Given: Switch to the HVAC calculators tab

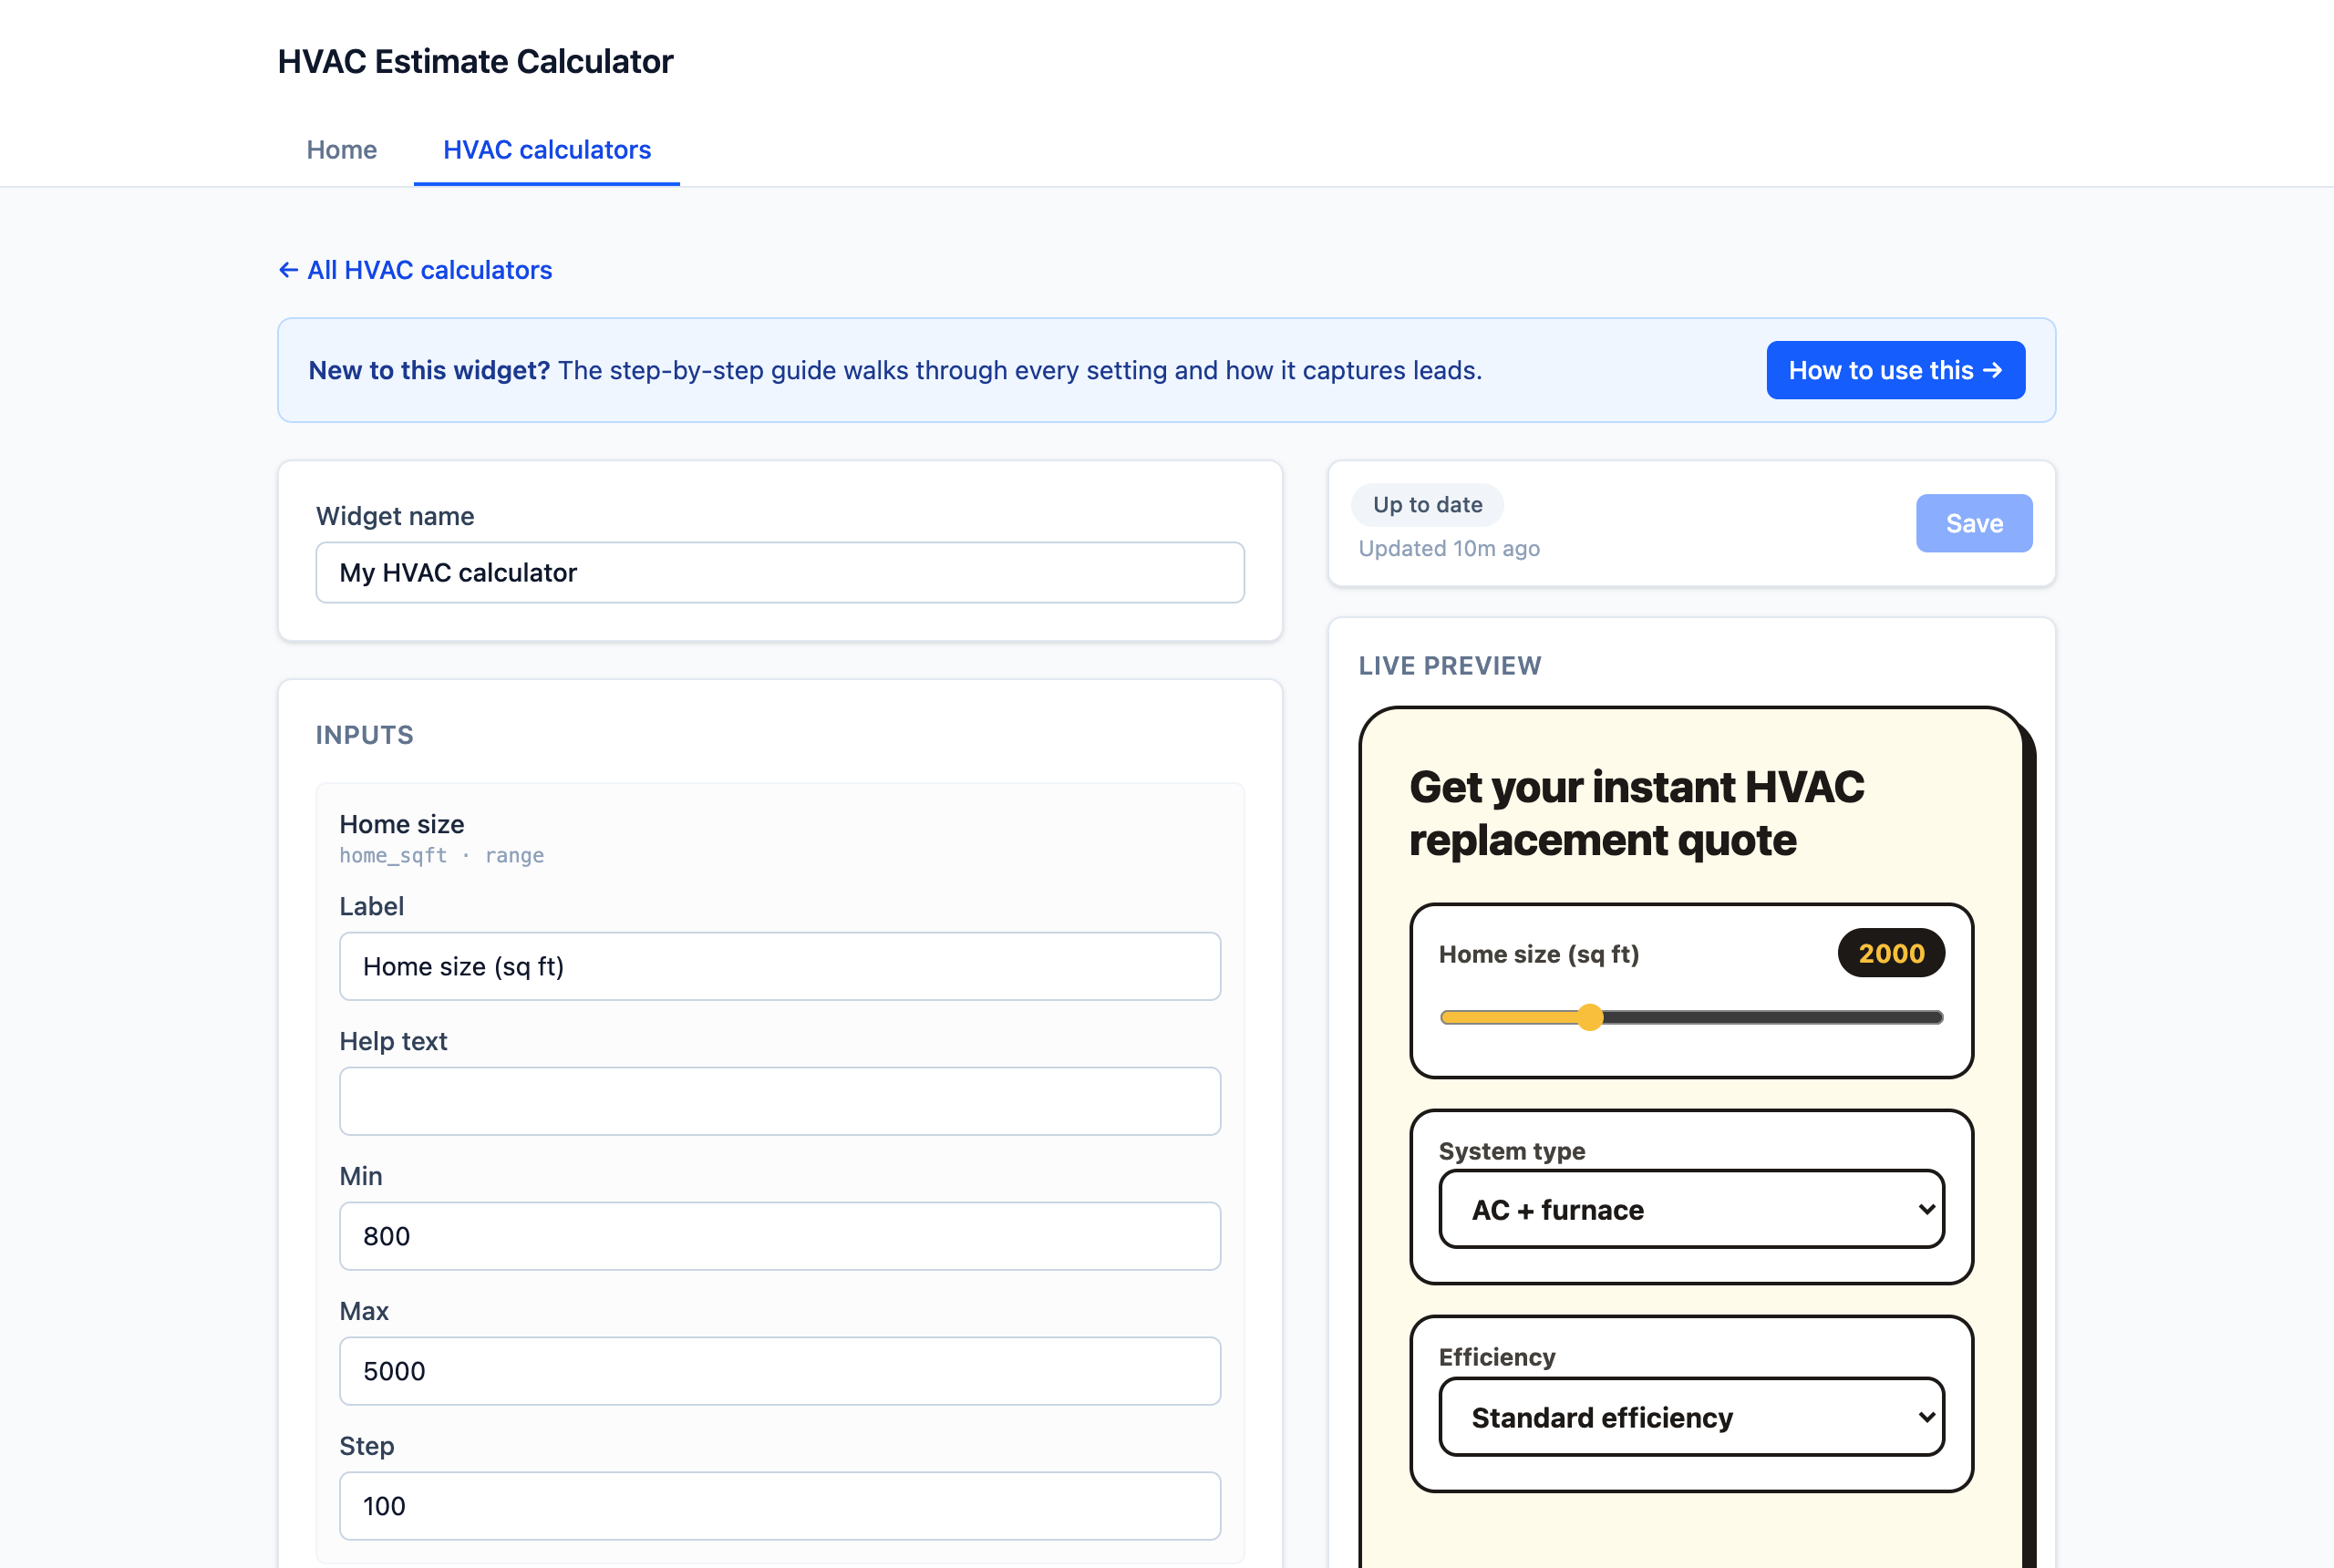Looking at the screenshot, I should pos(547,150).
